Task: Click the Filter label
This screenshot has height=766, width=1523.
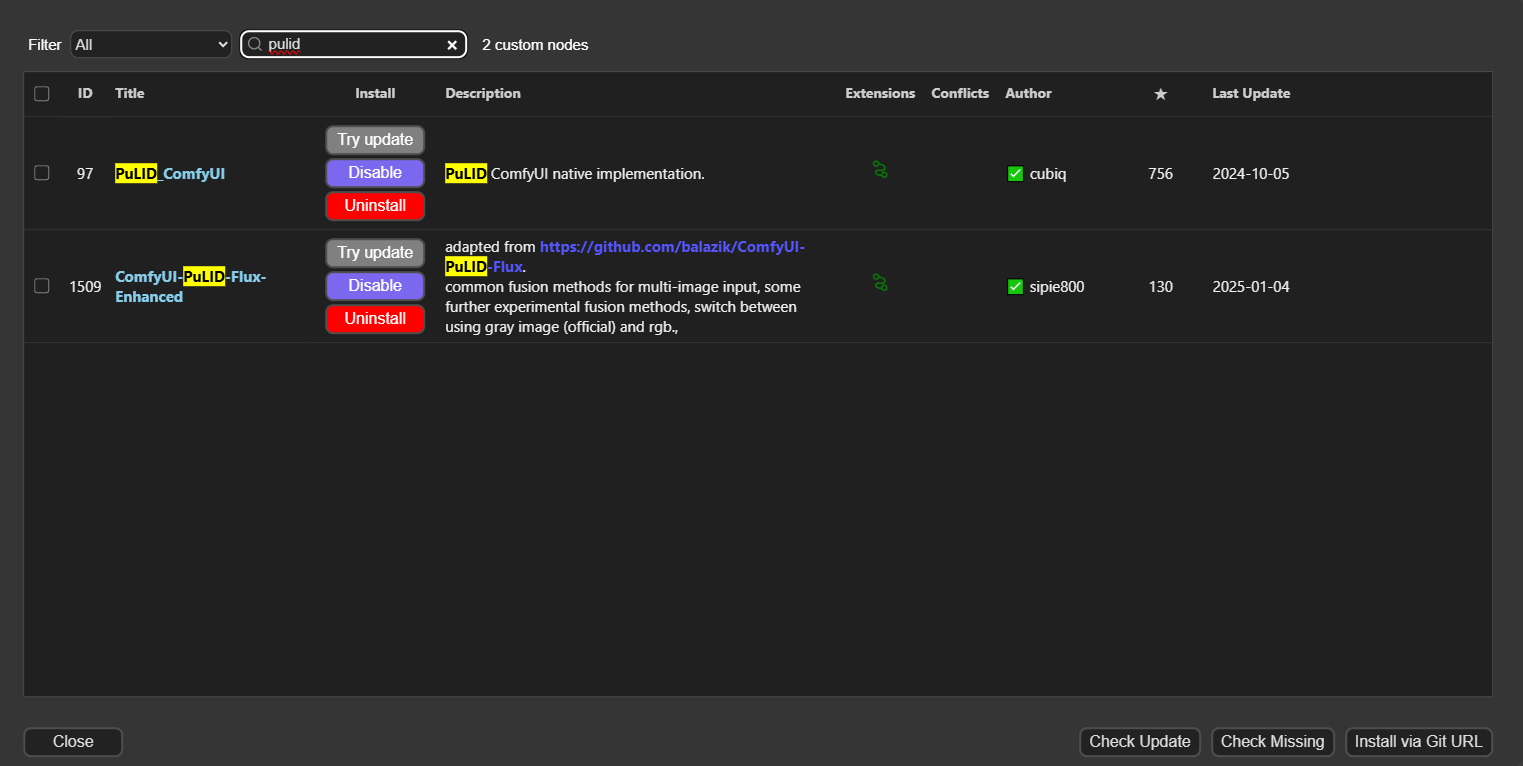Action: (x=45, y=45)
